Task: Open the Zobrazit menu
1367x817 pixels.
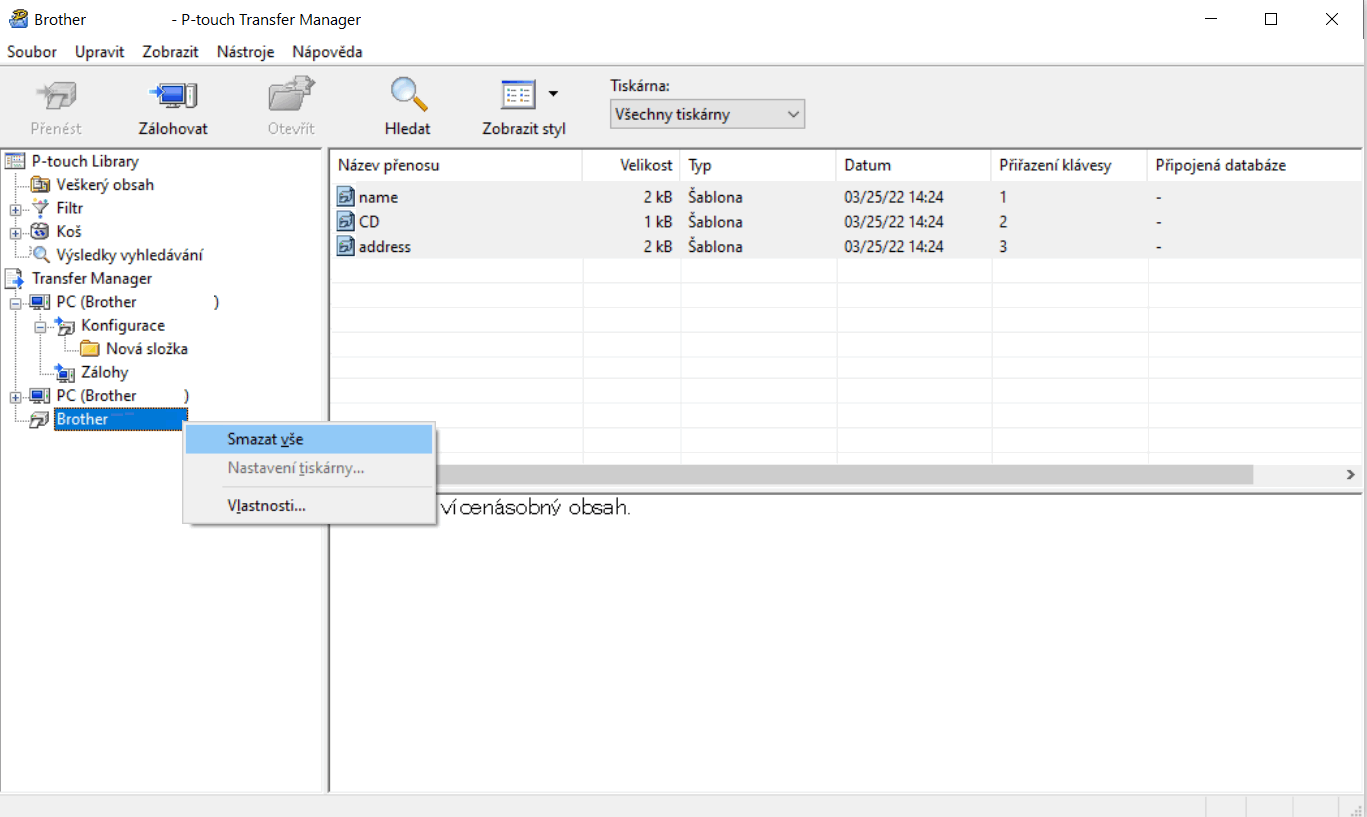Action: pos(170,51)
